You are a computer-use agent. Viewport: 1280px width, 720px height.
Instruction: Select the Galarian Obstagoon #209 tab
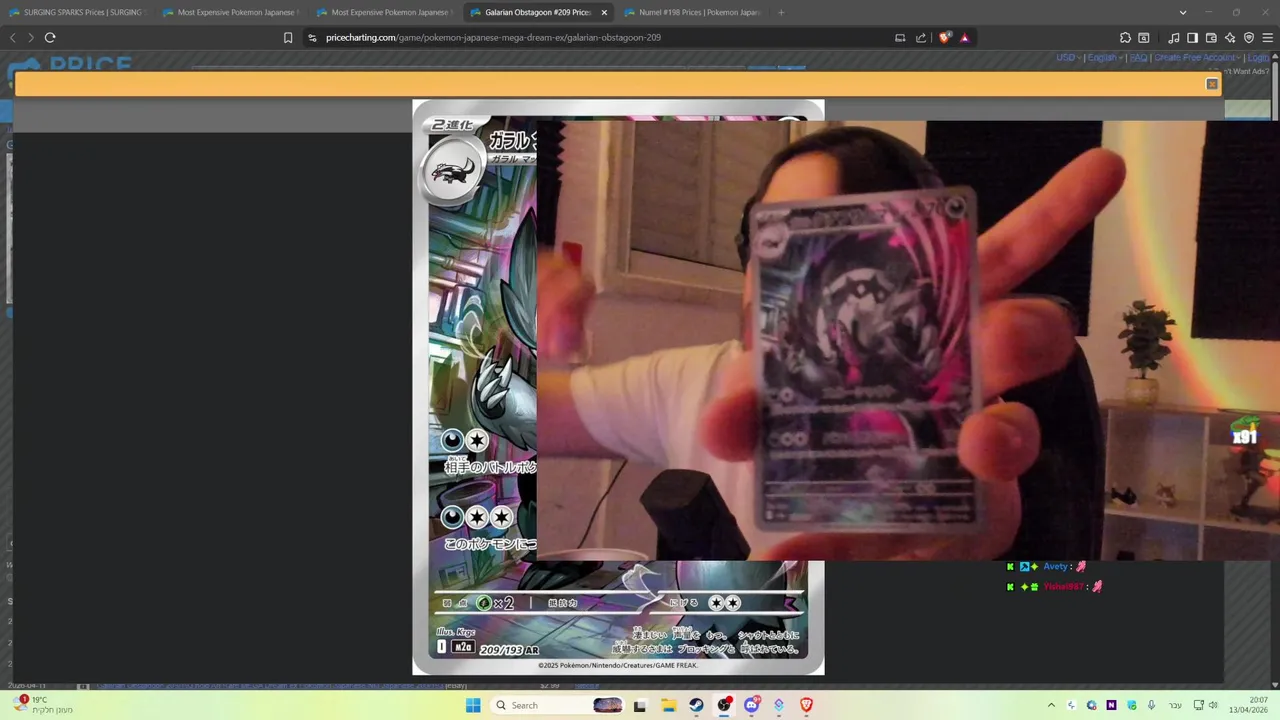[538, 12]
